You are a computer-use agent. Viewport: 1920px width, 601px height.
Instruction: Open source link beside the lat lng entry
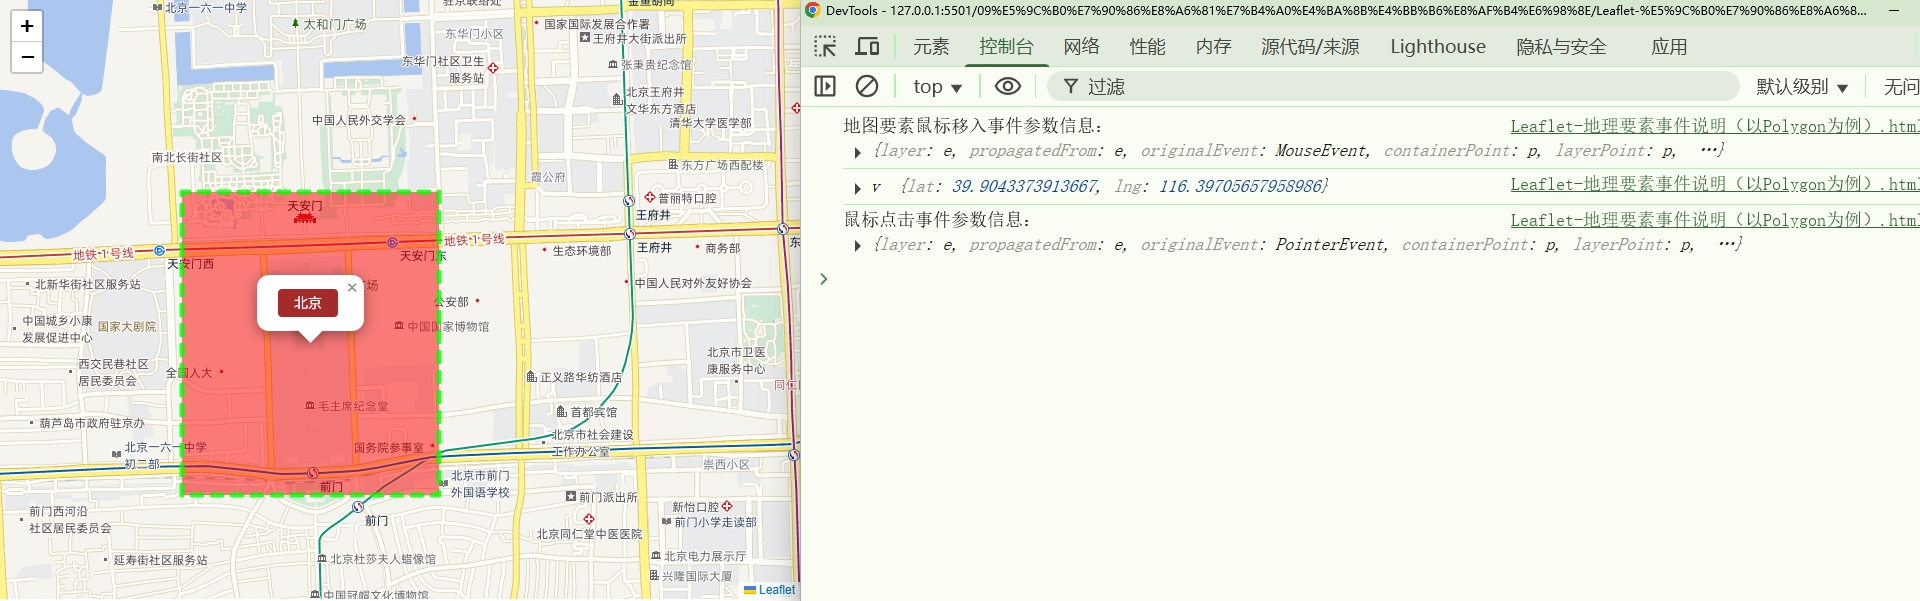click(1714, 184)
